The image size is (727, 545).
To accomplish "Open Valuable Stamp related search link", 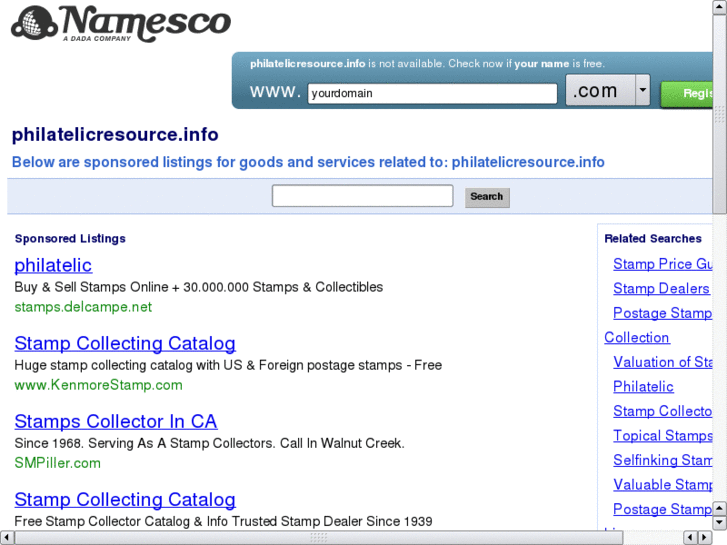I will coord(663,485).
